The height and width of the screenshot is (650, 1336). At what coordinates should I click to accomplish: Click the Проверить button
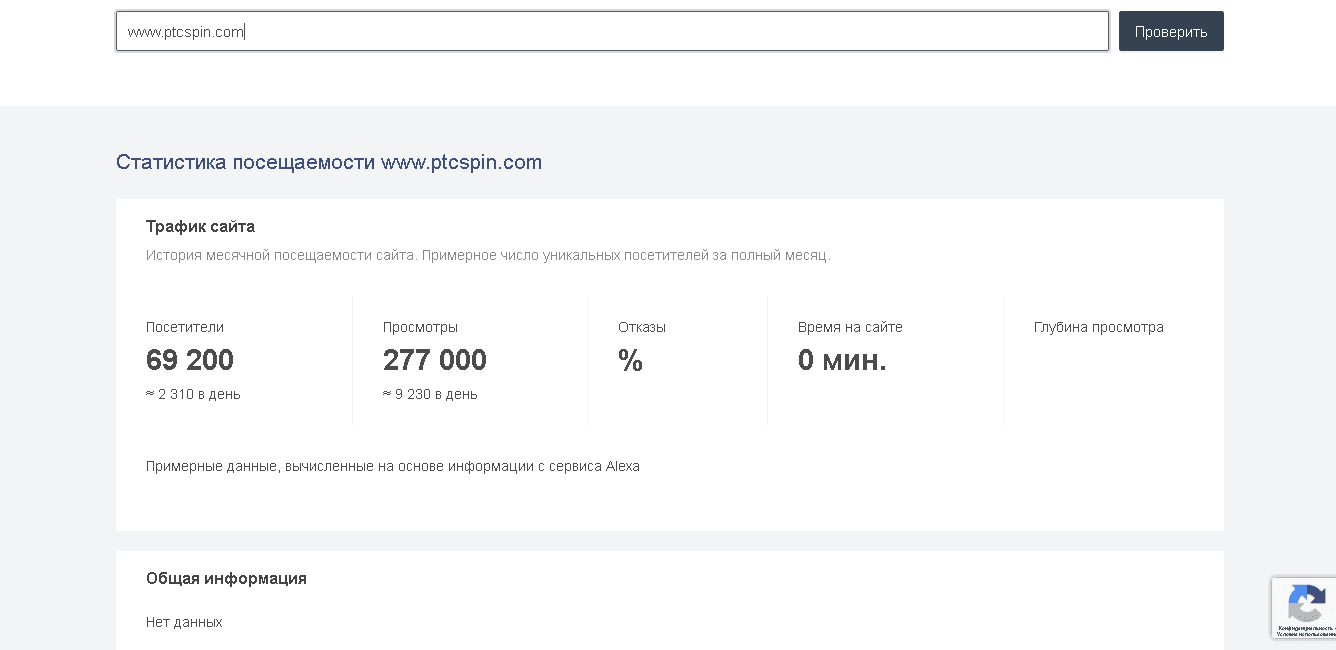[x=1170, y=31]
